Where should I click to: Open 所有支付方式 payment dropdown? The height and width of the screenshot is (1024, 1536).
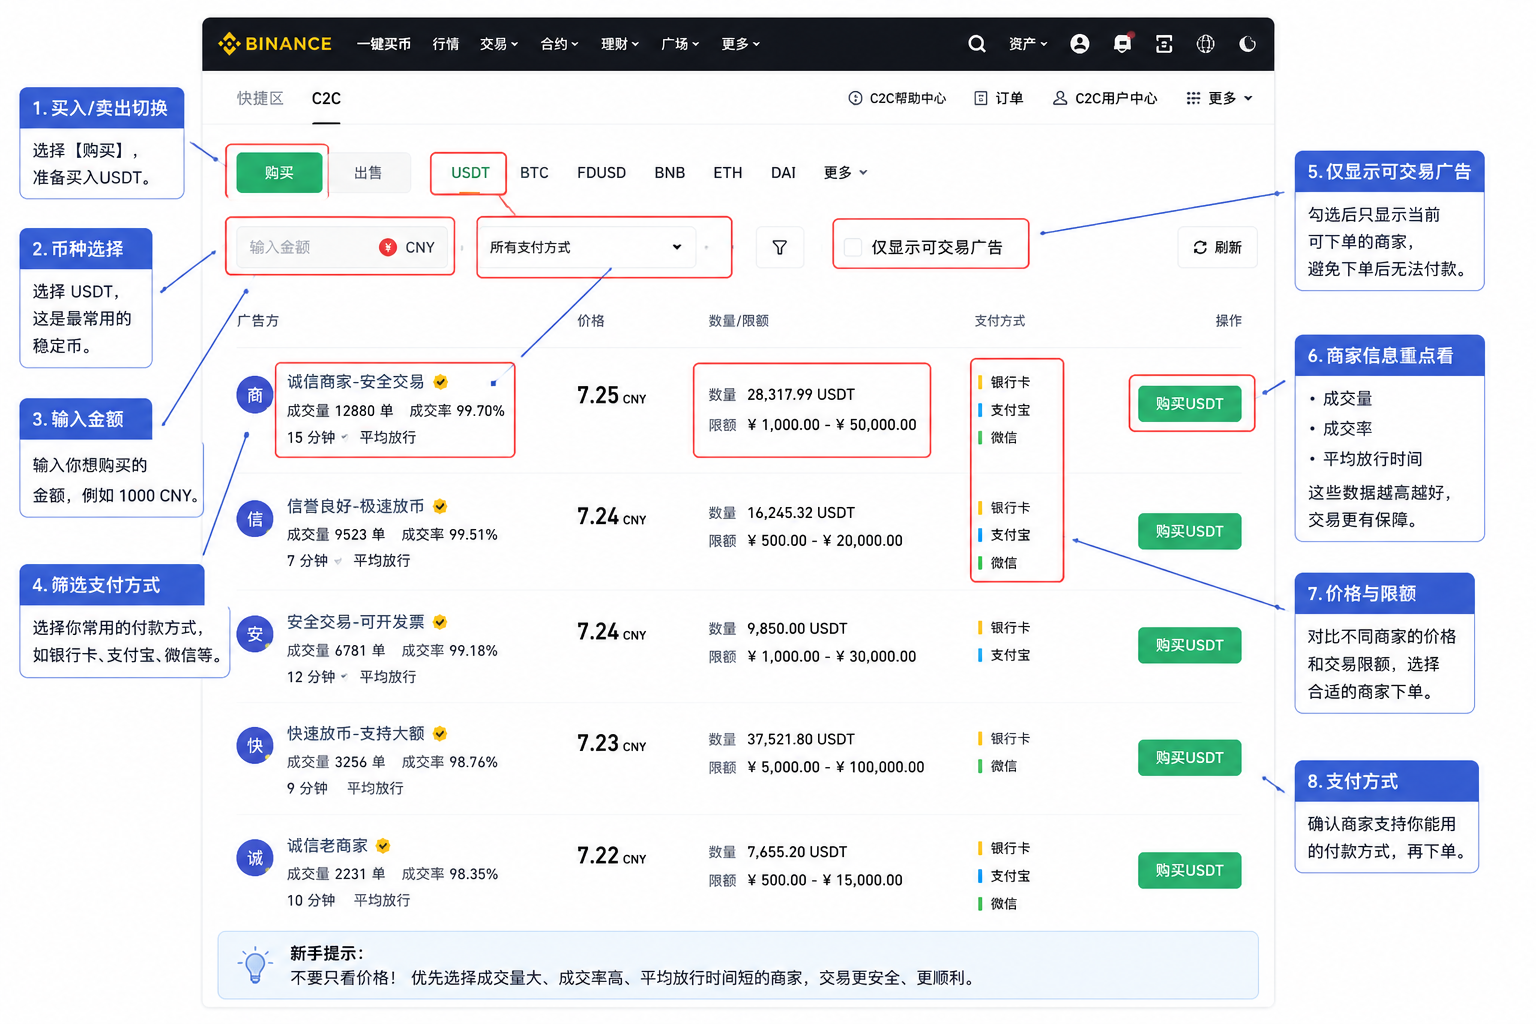588,247
